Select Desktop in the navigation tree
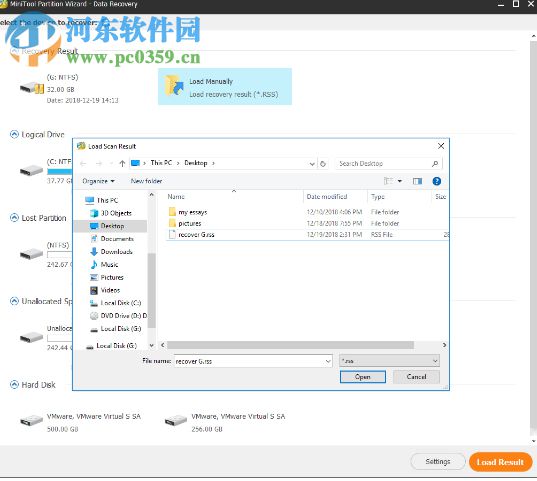537x481 pixels. coord(112,226)
